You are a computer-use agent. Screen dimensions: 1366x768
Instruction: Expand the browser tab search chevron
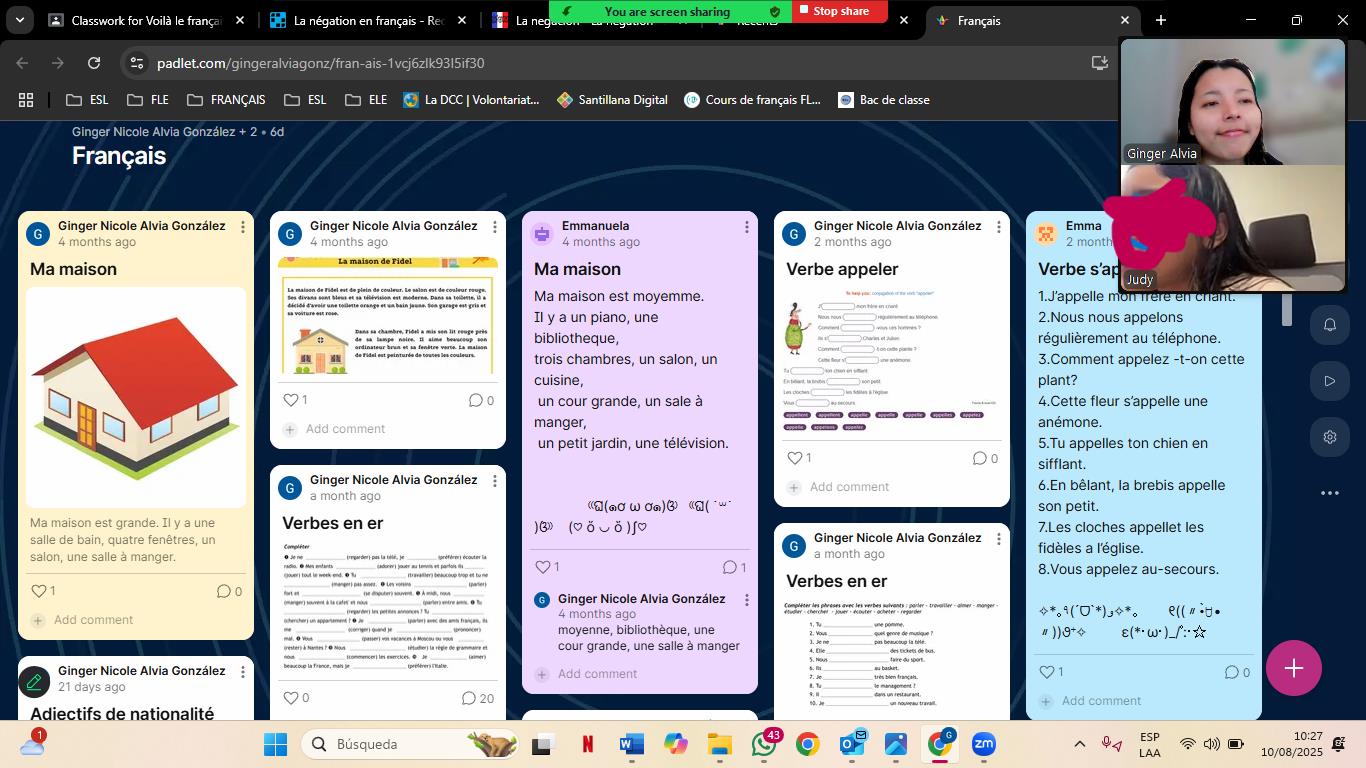pos(20,20)
